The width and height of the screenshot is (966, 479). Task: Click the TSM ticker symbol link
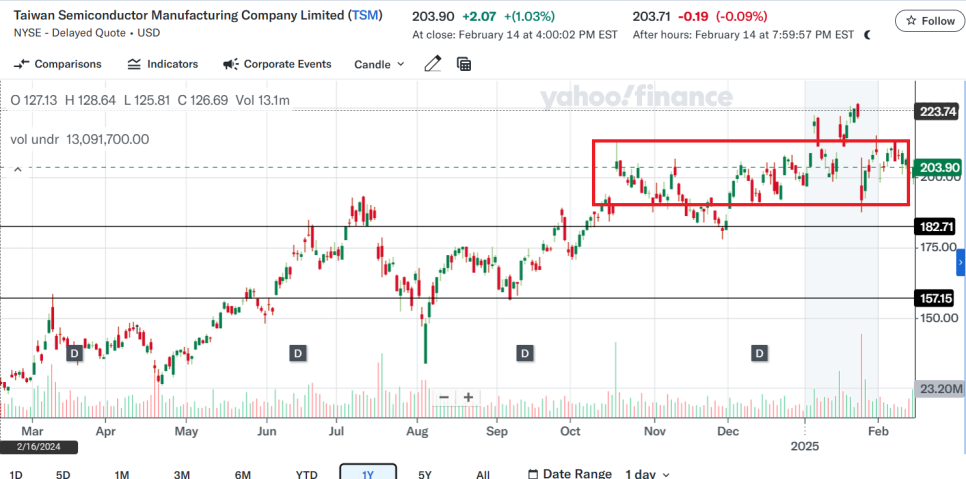pyautogui.click(x=364, y=15)
